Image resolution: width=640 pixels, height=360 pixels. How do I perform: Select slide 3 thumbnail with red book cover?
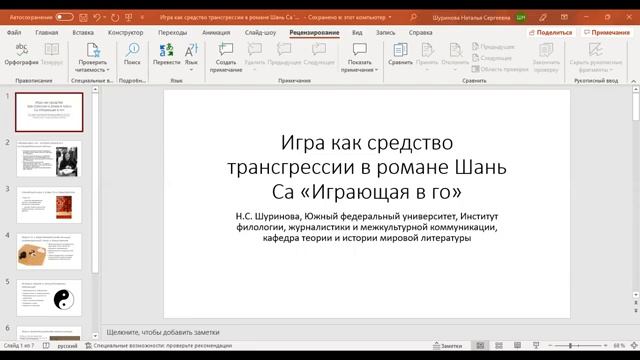(49, 205)
